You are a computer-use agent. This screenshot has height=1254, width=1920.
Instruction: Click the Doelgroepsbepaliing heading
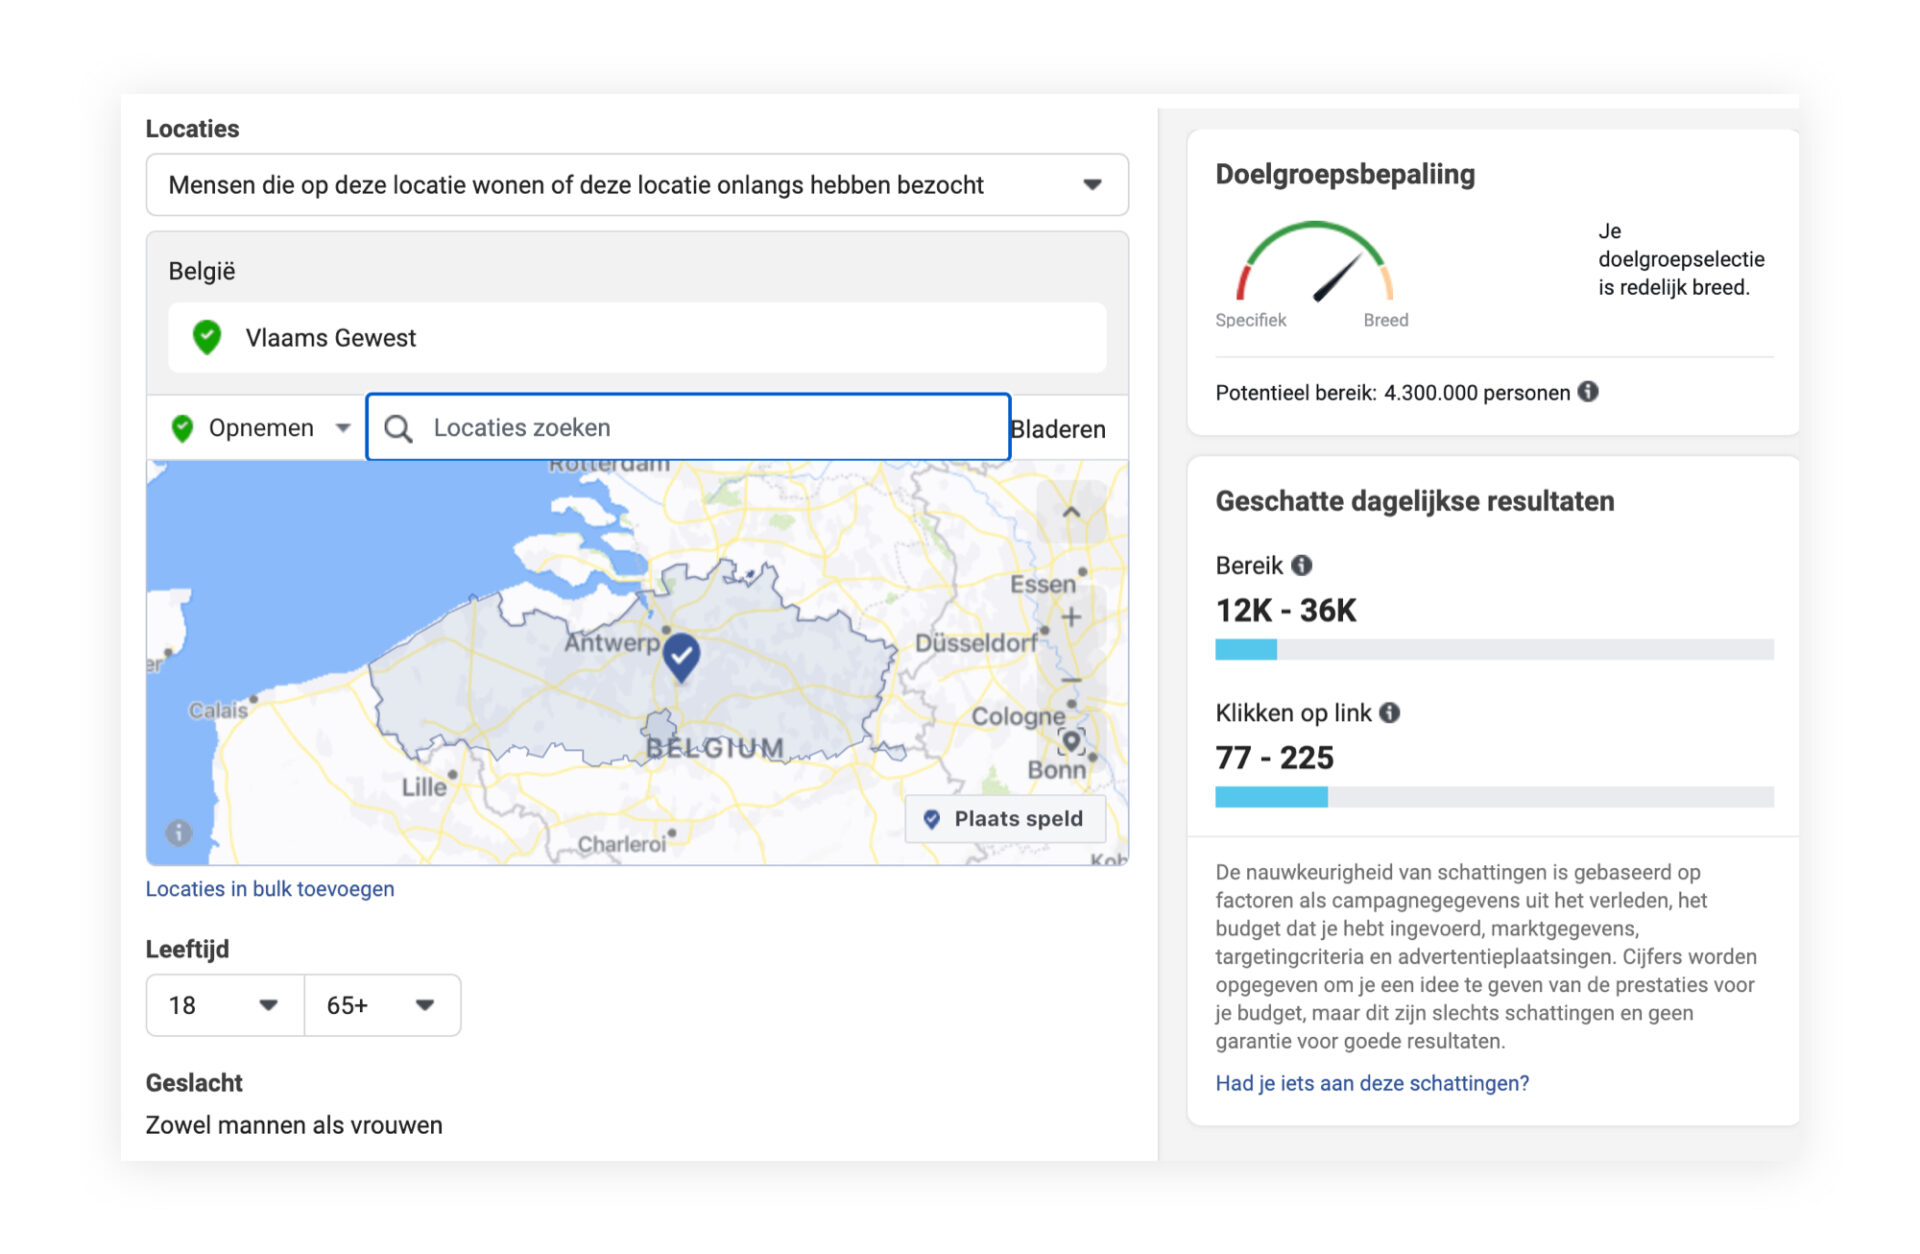1345,174
